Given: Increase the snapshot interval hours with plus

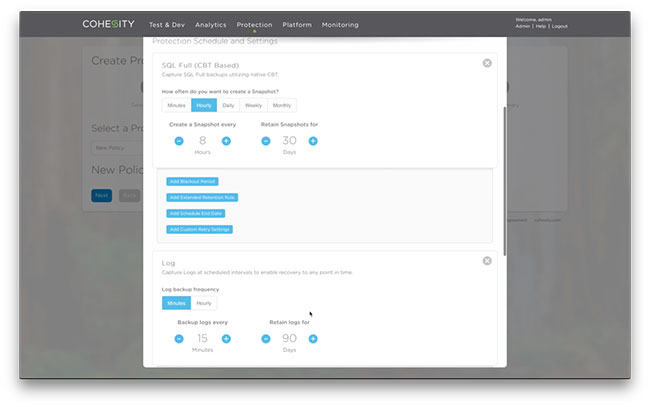Looking at the screenshot, I should pos(226,141).
